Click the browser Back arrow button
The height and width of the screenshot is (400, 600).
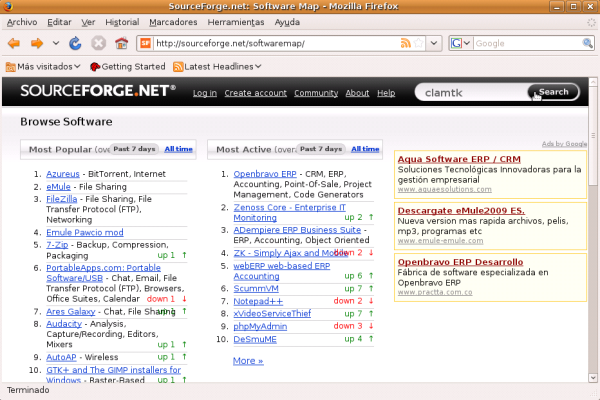(14, 43)
